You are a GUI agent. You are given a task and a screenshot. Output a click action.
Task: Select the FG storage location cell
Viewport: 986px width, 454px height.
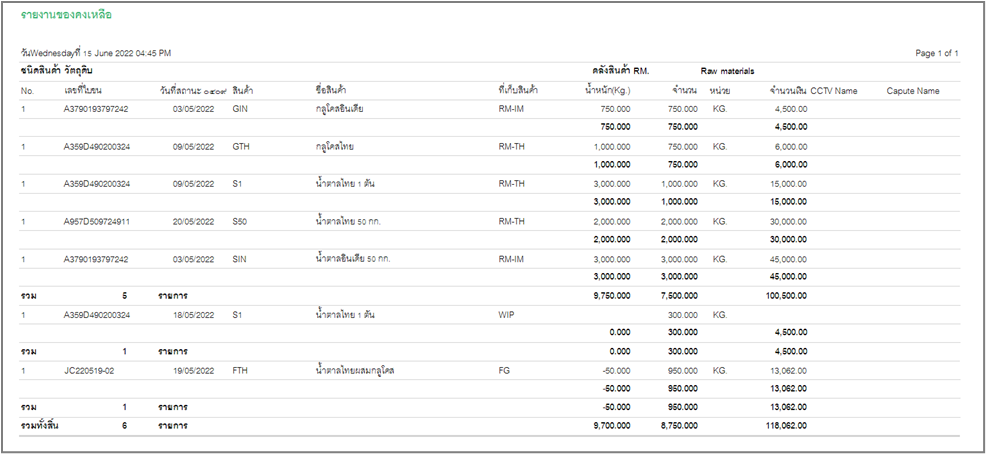503,371
